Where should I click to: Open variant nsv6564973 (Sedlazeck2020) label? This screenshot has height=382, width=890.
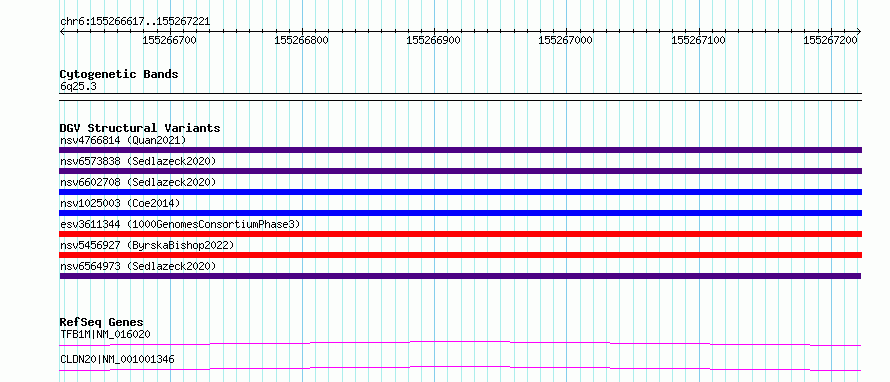coord(138,266)
